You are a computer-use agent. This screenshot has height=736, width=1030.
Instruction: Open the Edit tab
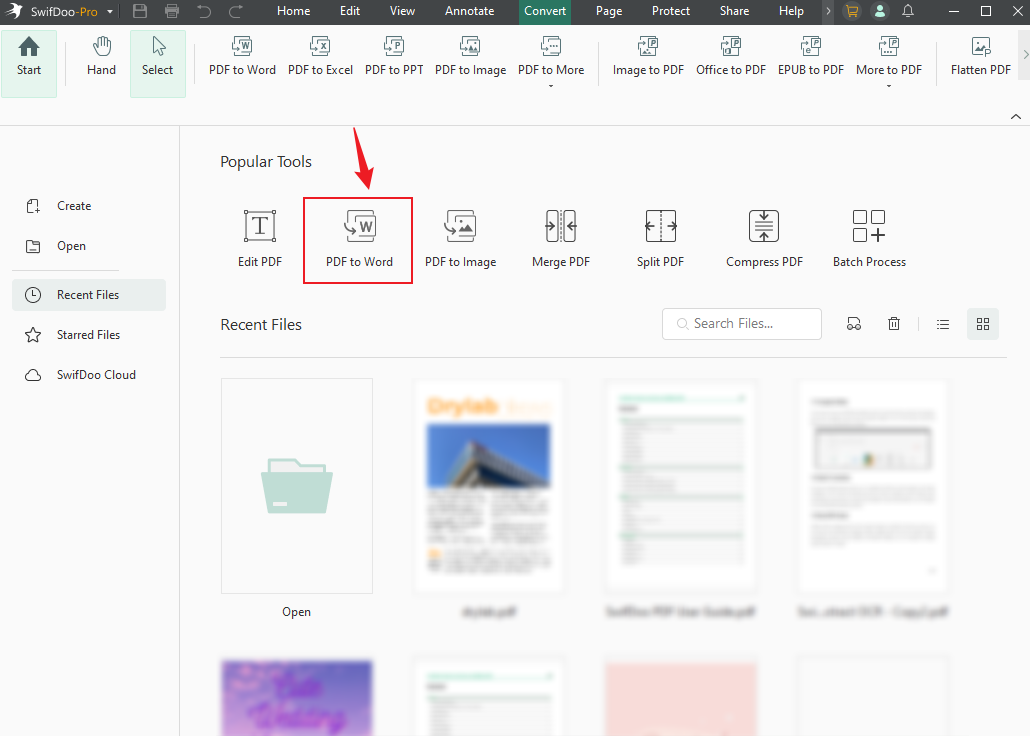(350, 11)
